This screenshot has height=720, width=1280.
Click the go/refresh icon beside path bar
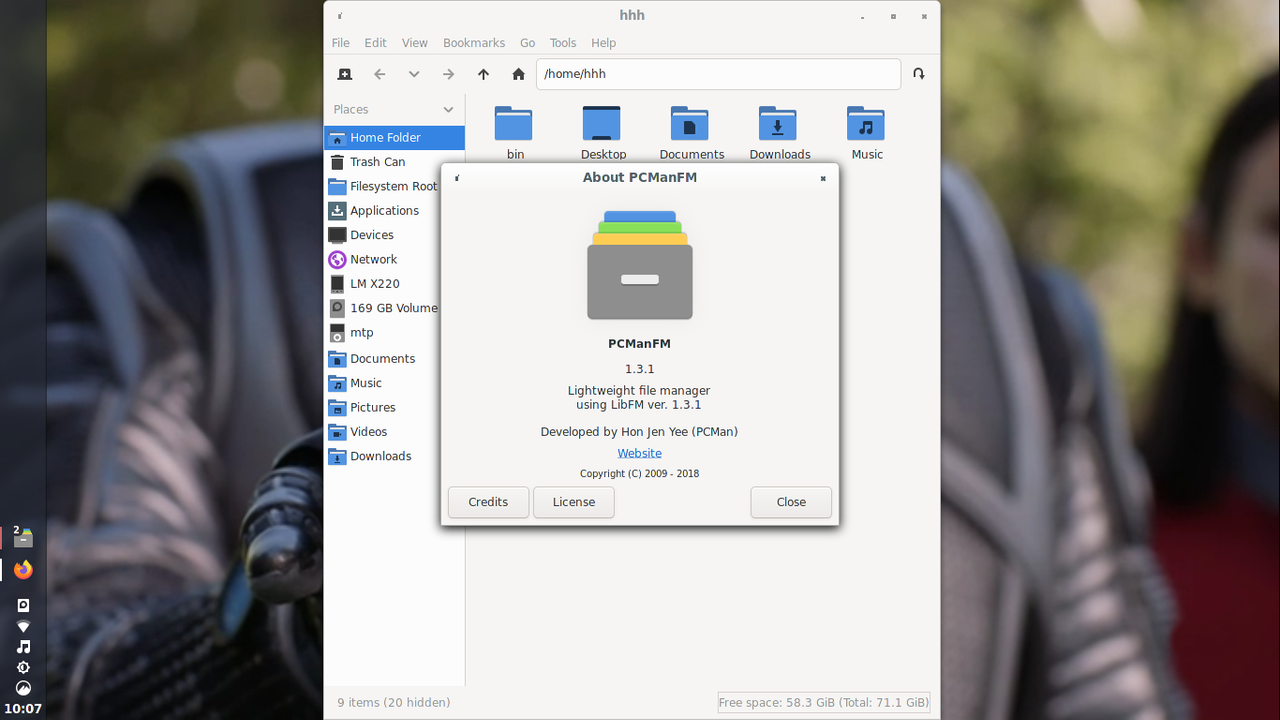click(918, 74)
